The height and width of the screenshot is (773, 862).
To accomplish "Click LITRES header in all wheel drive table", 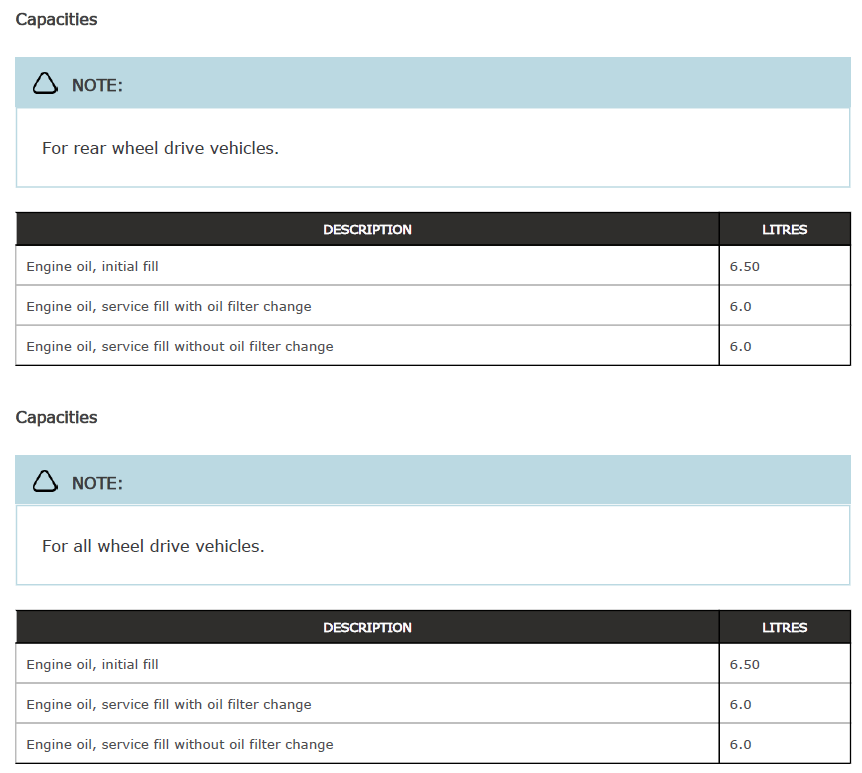I will point(784,628).
